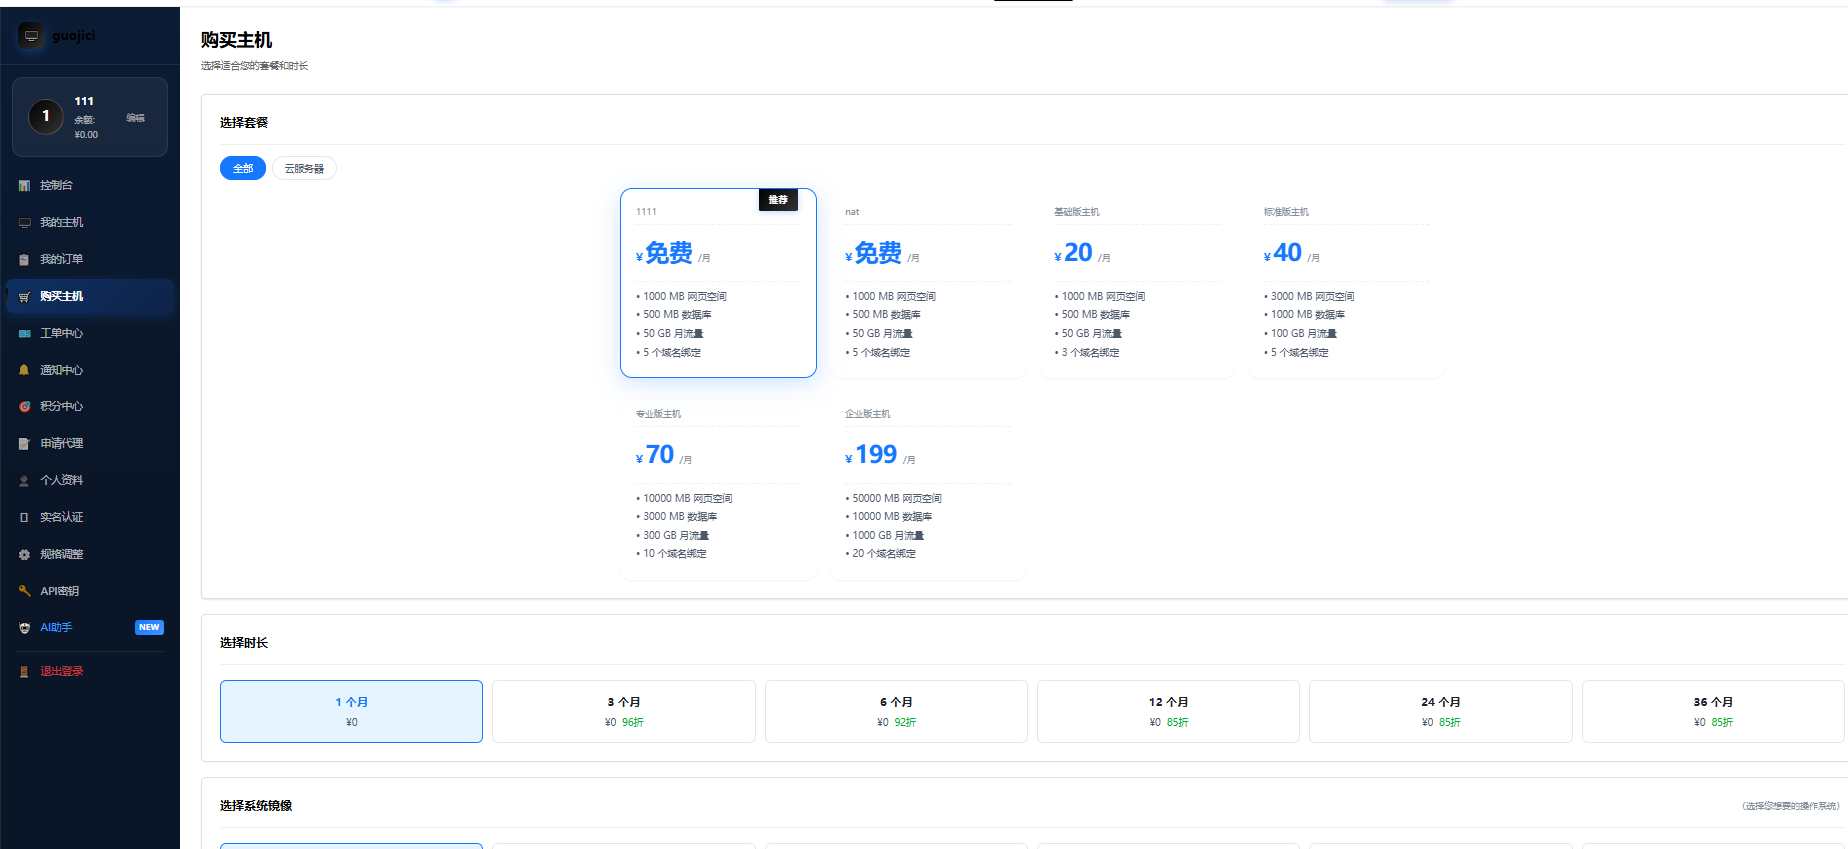Click the 积分中心 target icon
The image size is (1848, 849).
click(x=24, y=407)
